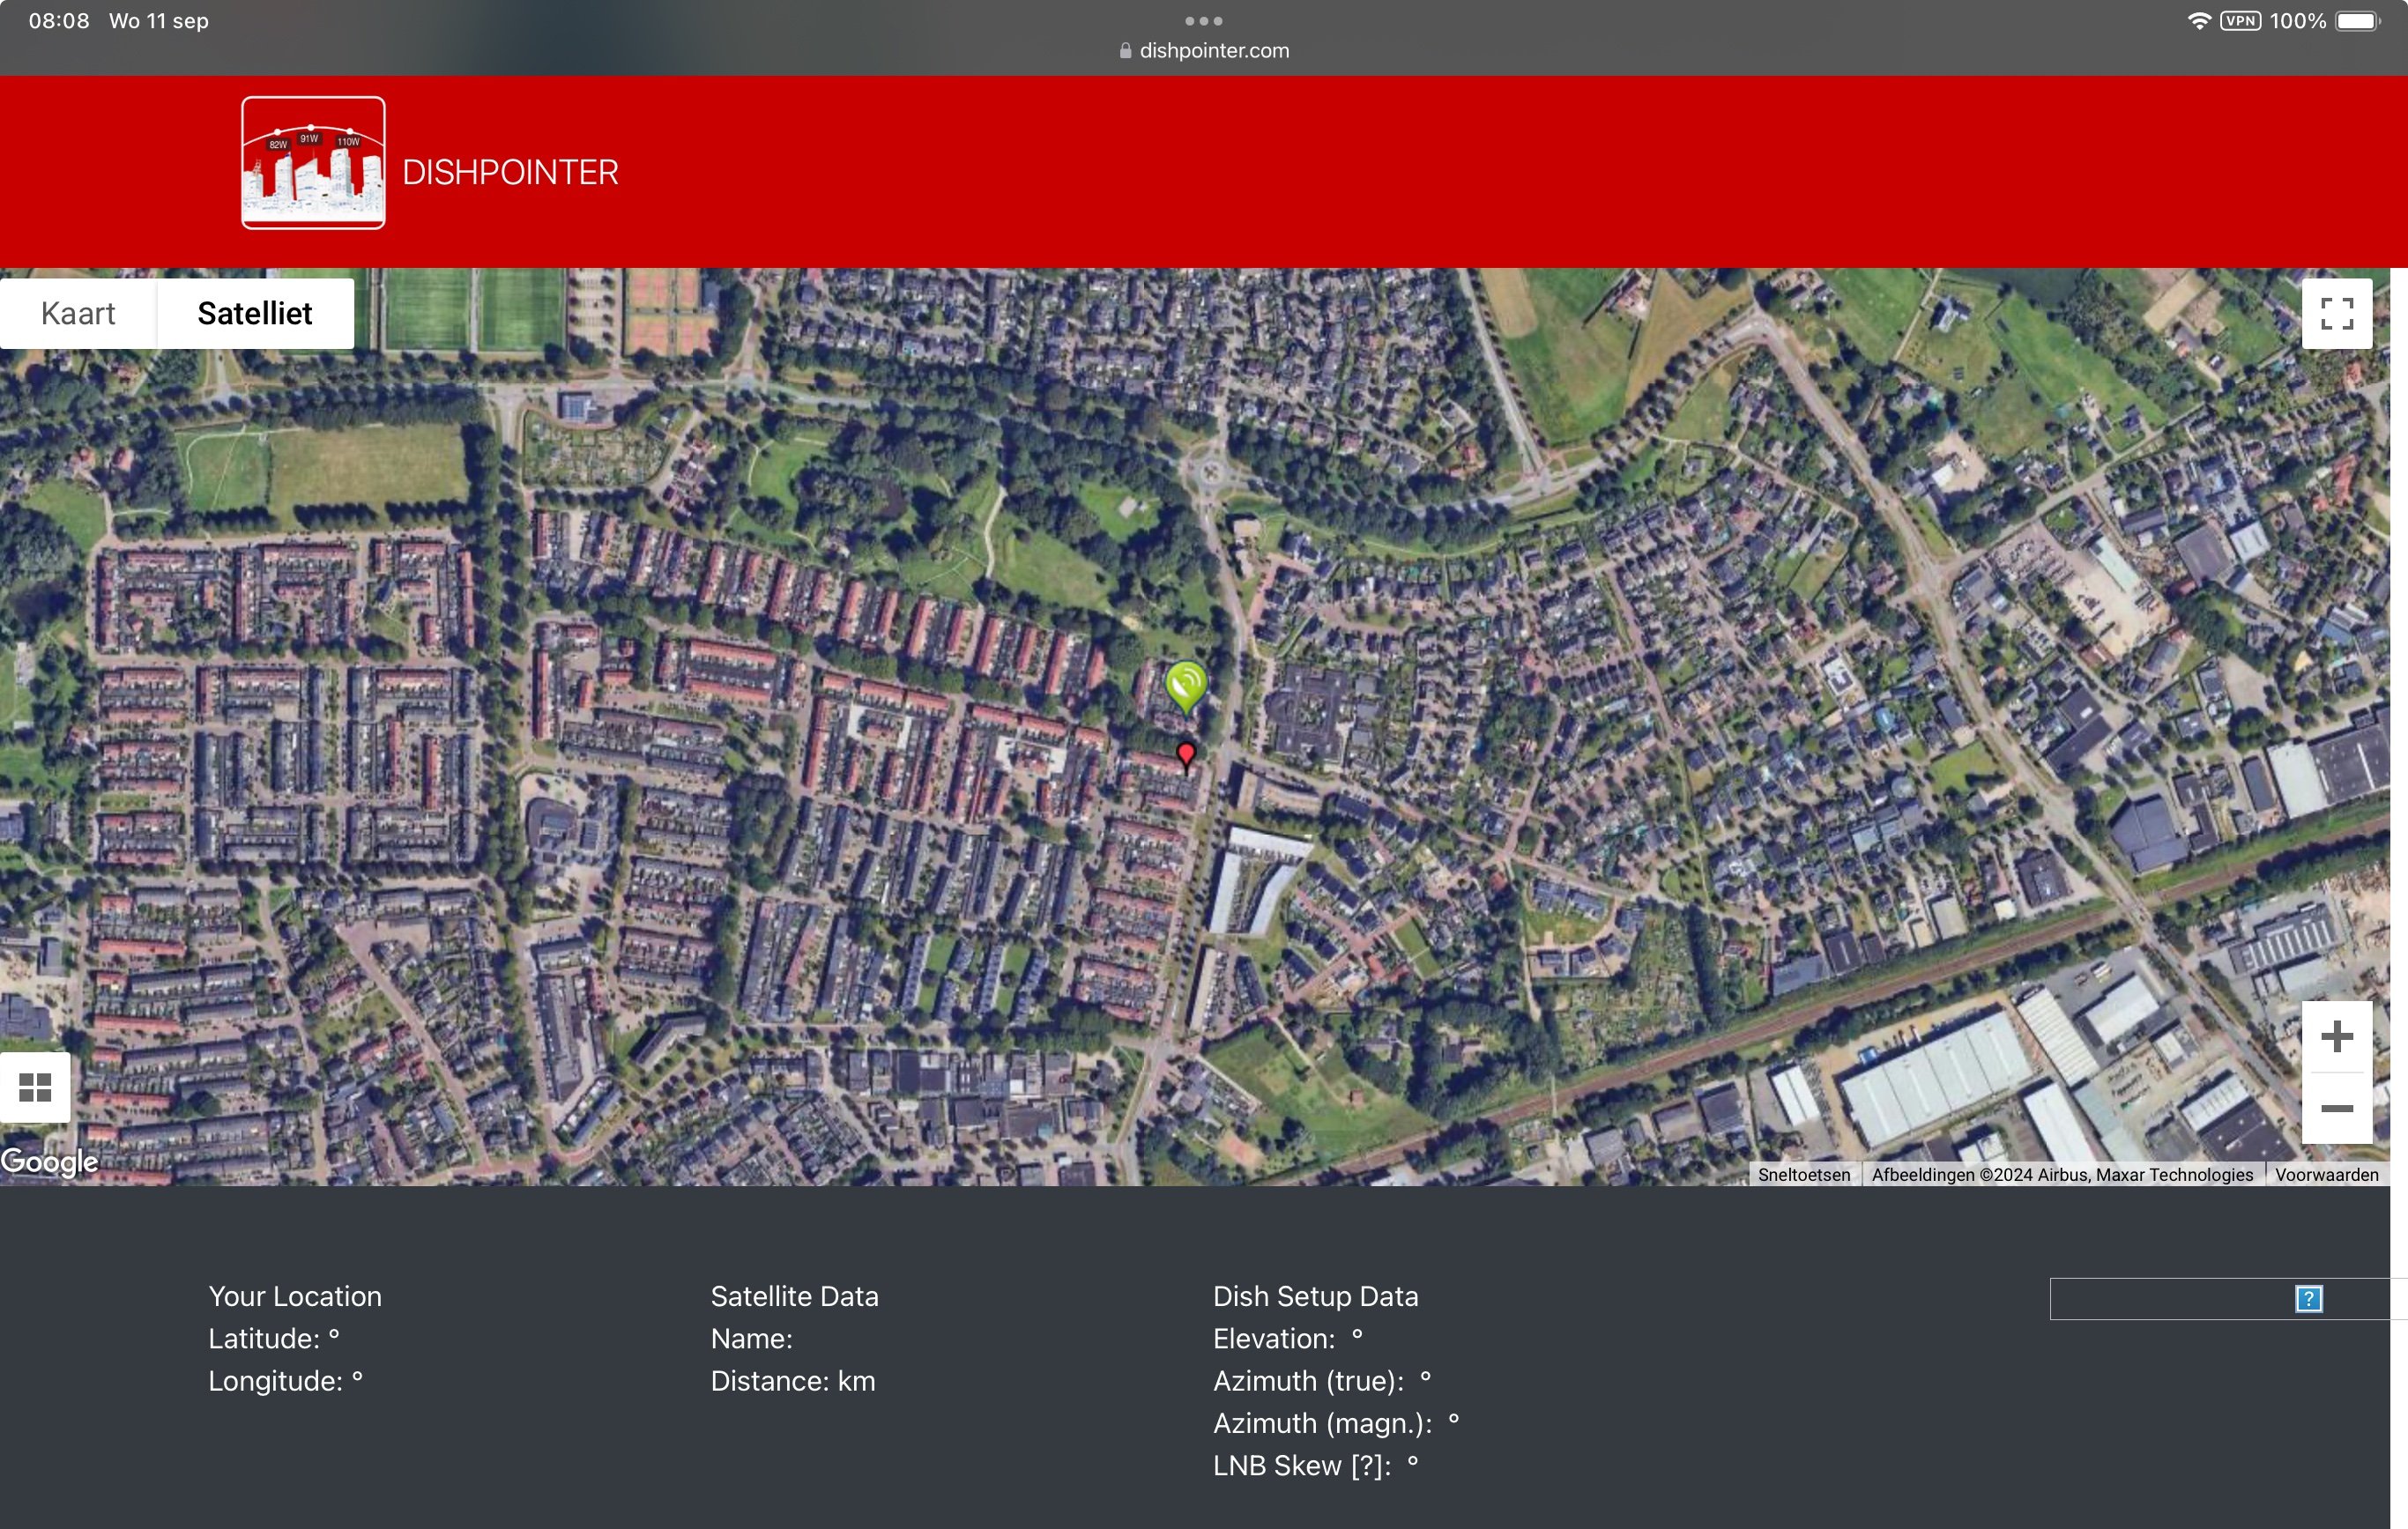Viewport: 2408px width, 1529px height.
Task: Click the green satellite dish marker
Action: 1186,685
